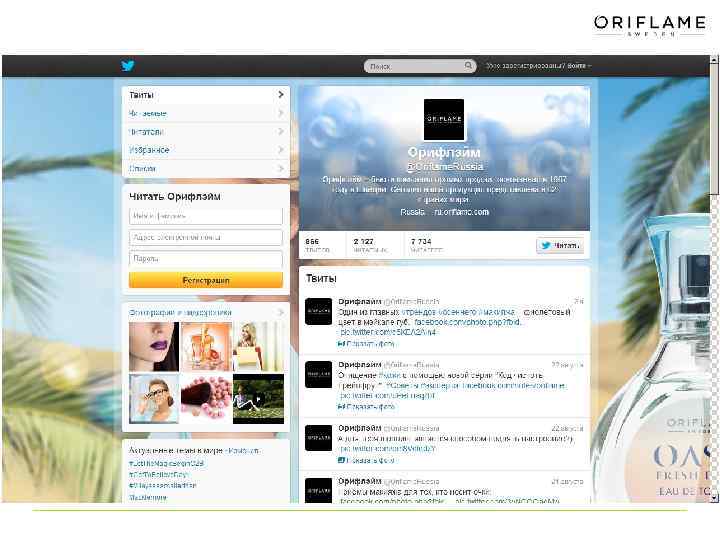
Task: Select the Твиты menu item
Action: 206,95
